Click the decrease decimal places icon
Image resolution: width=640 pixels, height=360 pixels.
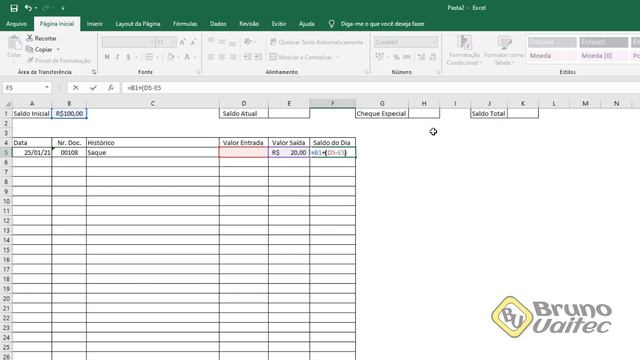433,57
